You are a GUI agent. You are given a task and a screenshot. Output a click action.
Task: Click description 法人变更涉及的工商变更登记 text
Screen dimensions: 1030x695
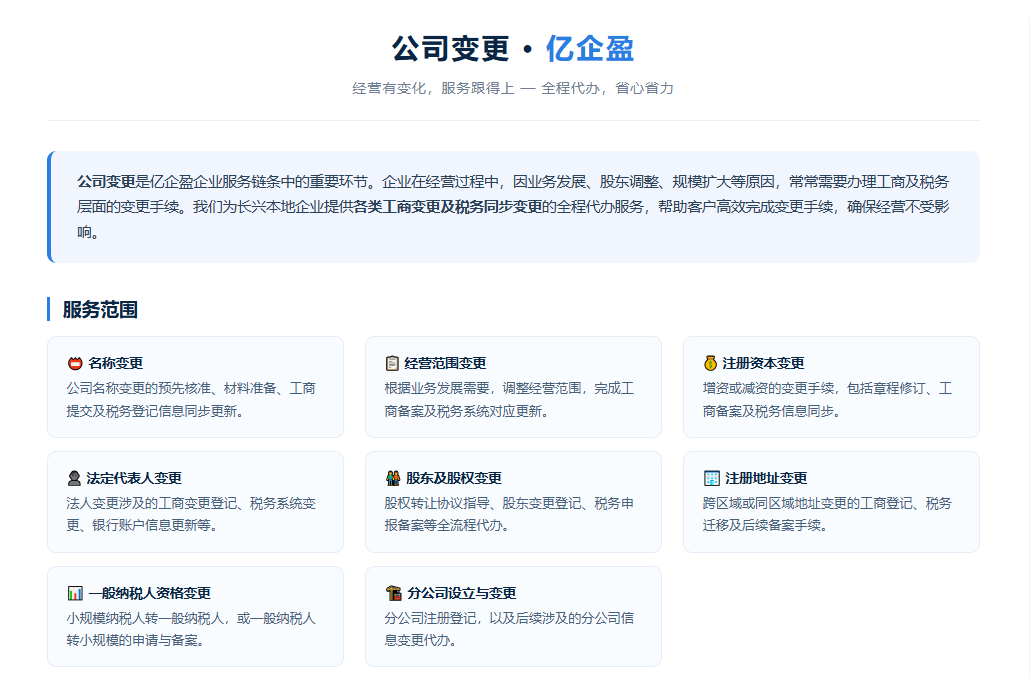click(152, 503)
